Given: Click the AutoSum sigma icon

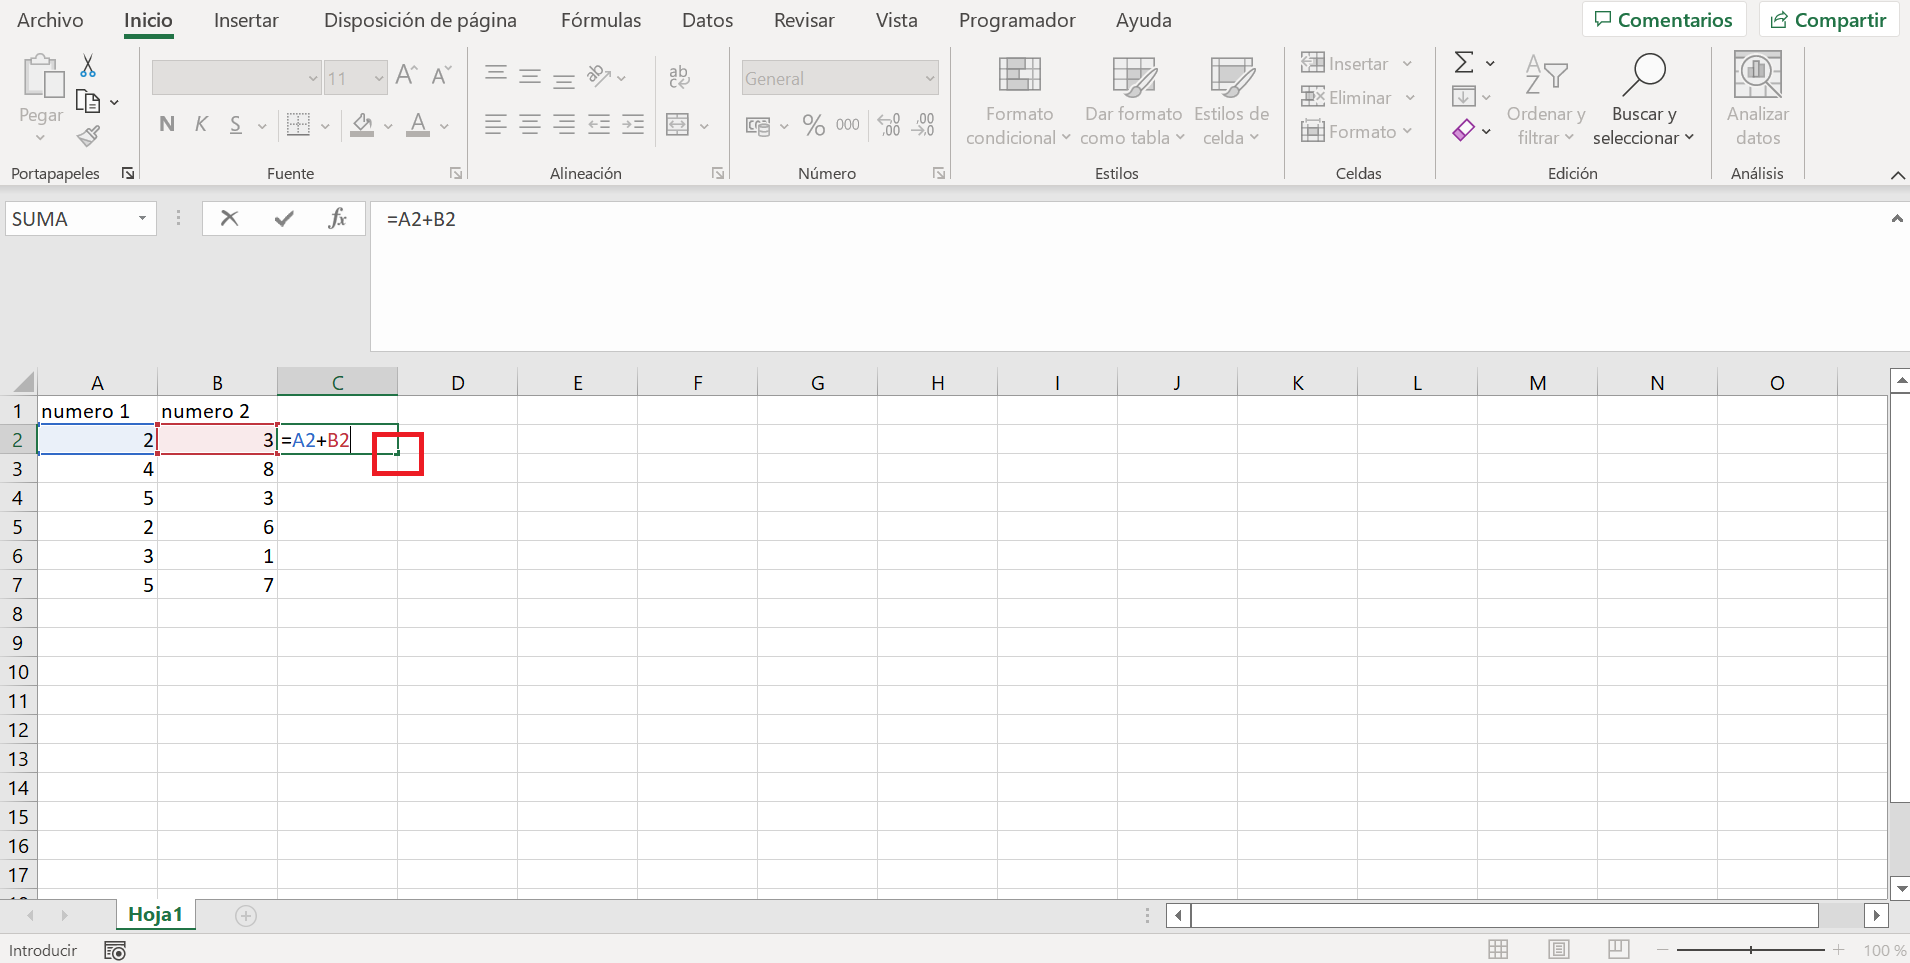Looking at the screenshot, I should pos(1464,63).
